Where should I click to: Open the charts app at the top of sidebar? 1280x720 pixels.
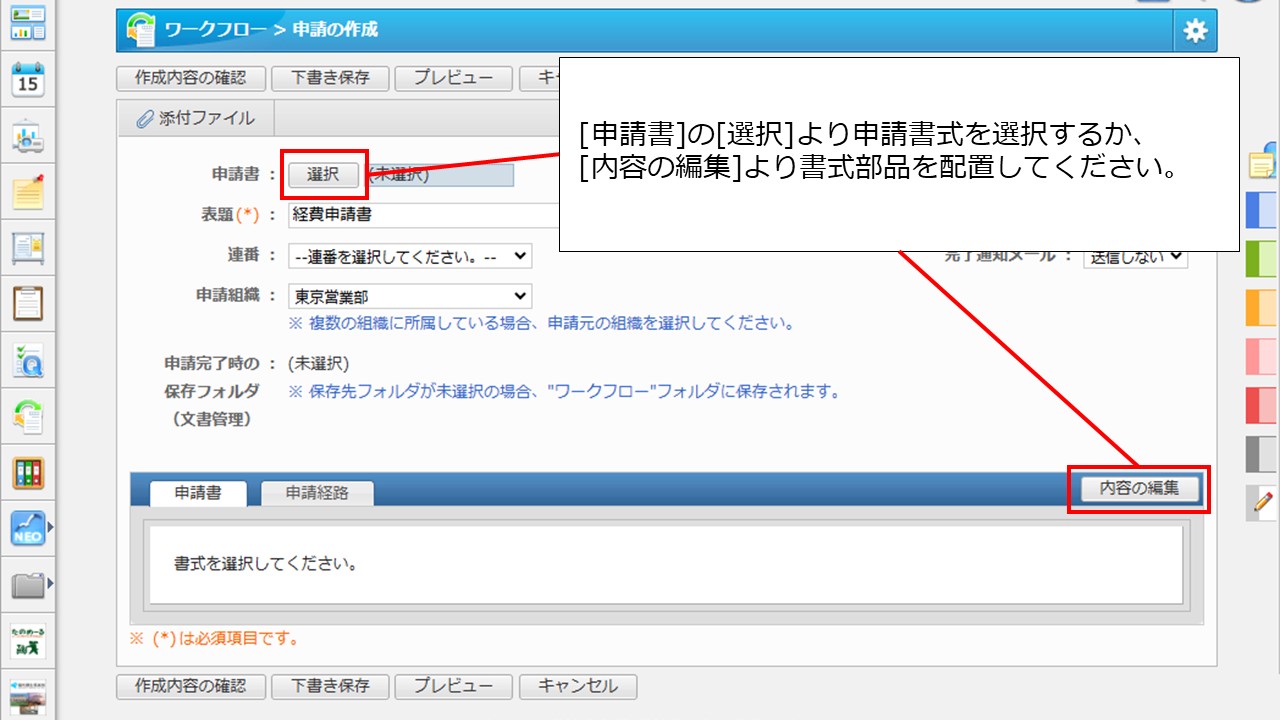pyautogui.click(x=27, y=22)
